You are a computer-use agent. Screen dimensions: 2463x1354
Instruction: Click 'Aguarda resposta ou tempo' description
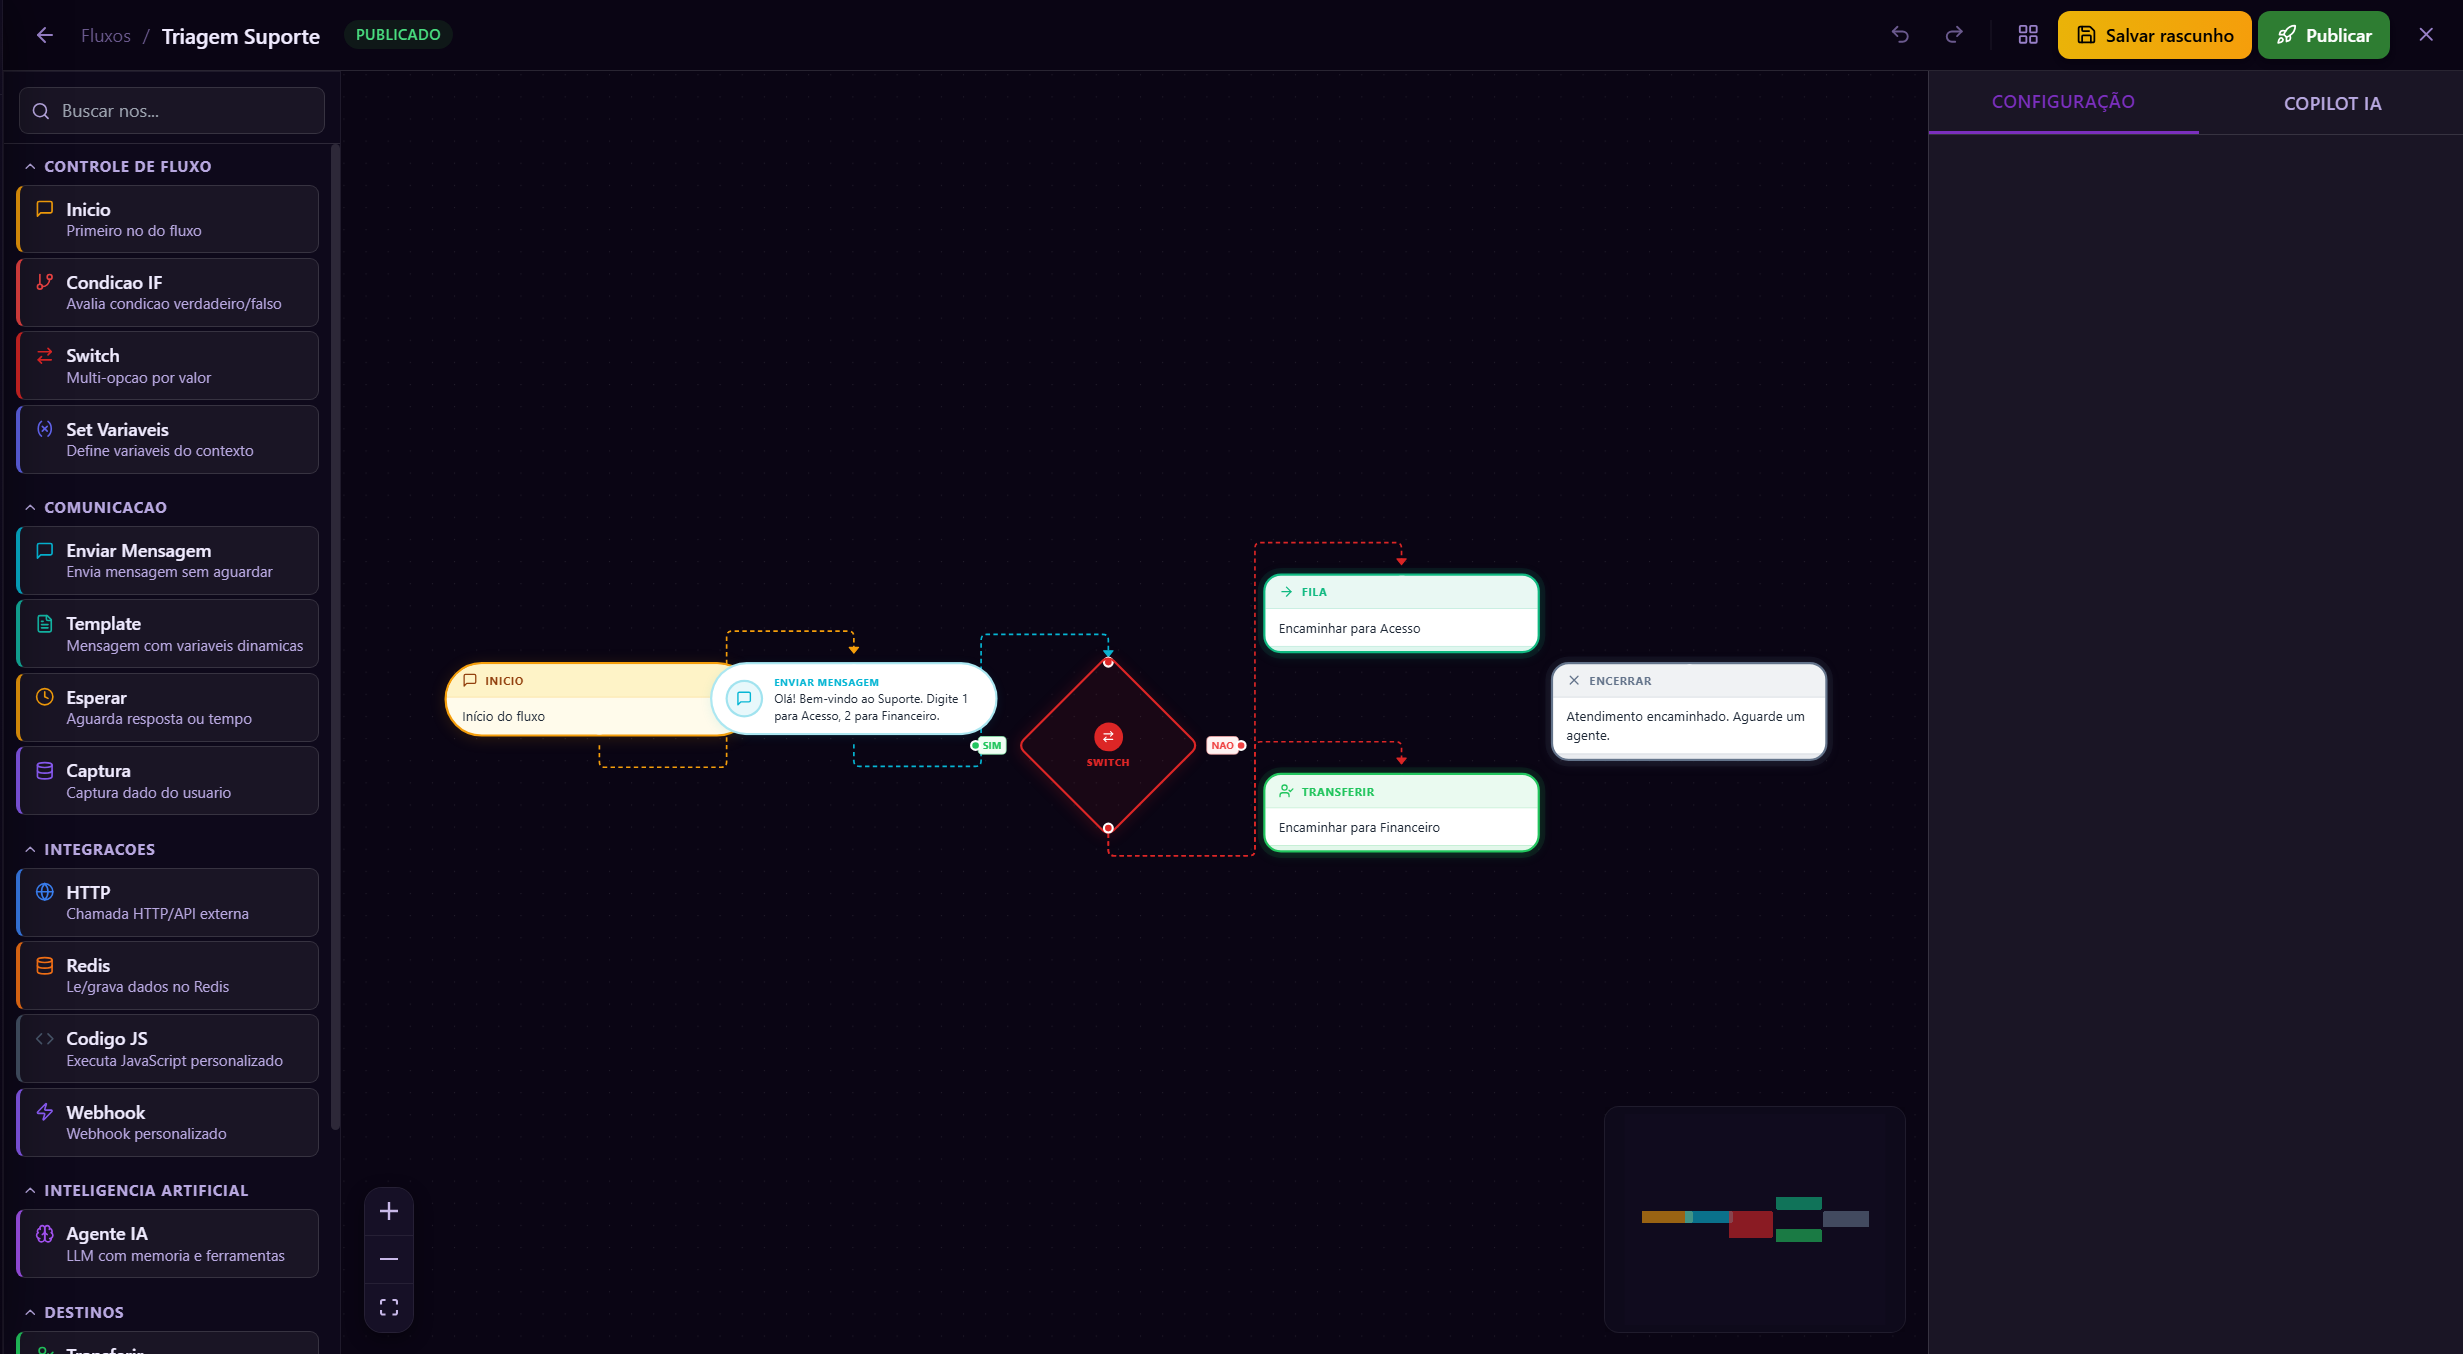159,719
